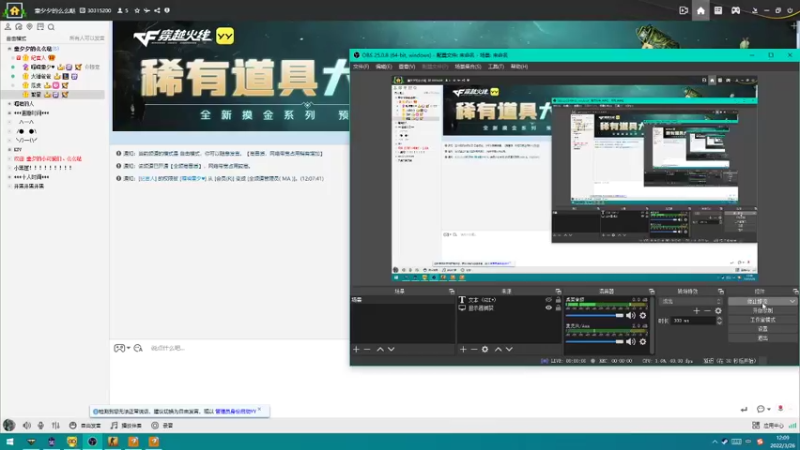Image resolution: width=800 pixels, height=450 pixels.
Task: Open transition properties gear in OBS
Action: (718, 311)
